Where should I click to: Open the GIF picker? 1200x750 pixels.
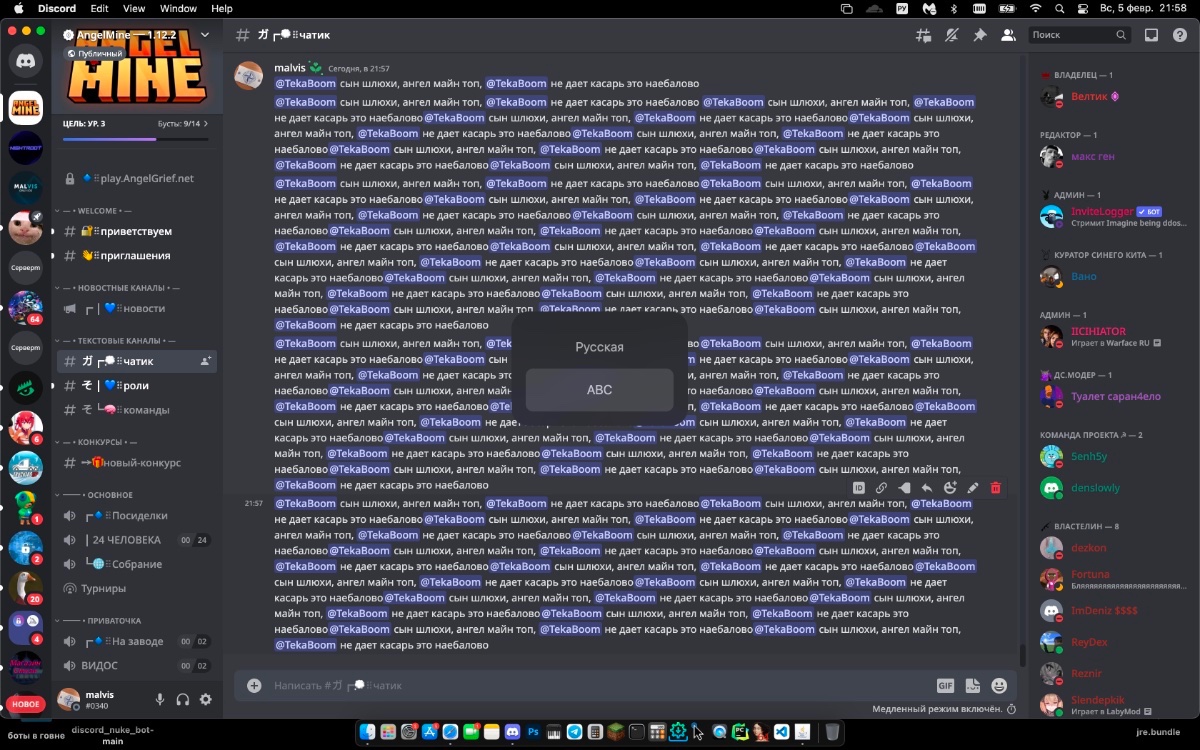pyautogui.click(x=945, y=686)
